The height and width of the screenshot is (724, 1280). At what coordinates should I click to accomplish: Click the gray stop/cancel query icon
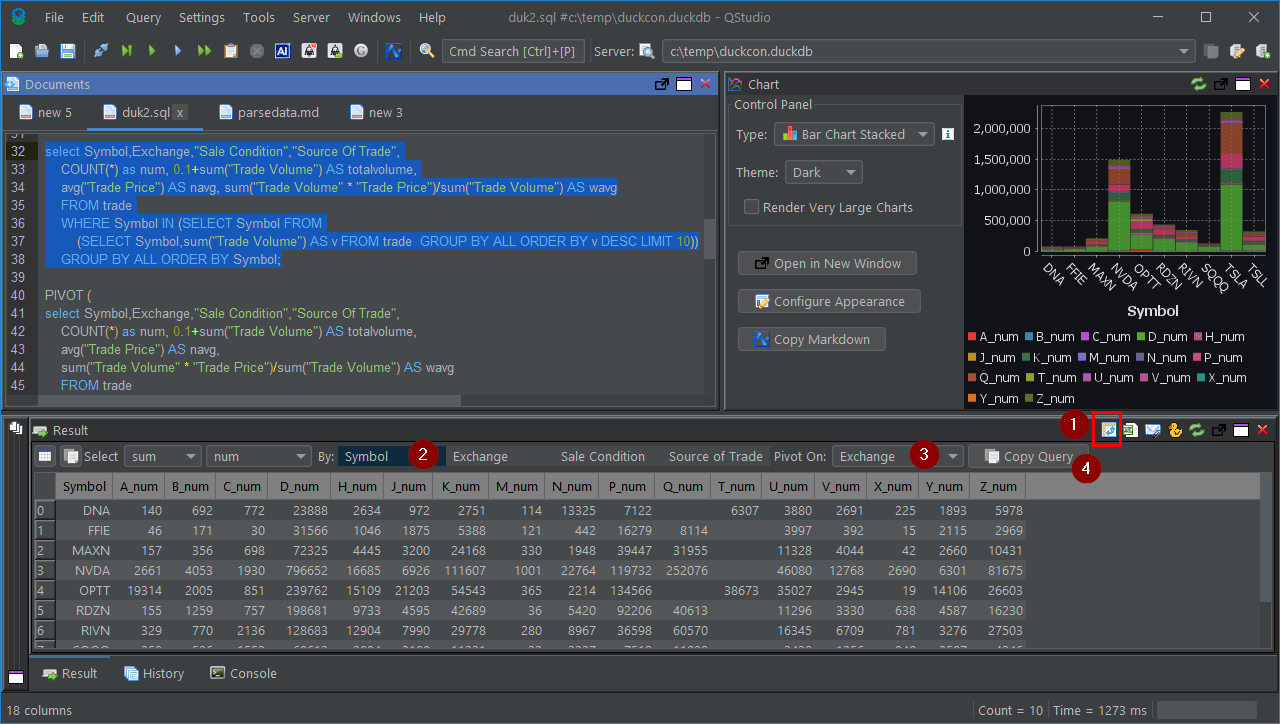257,51
